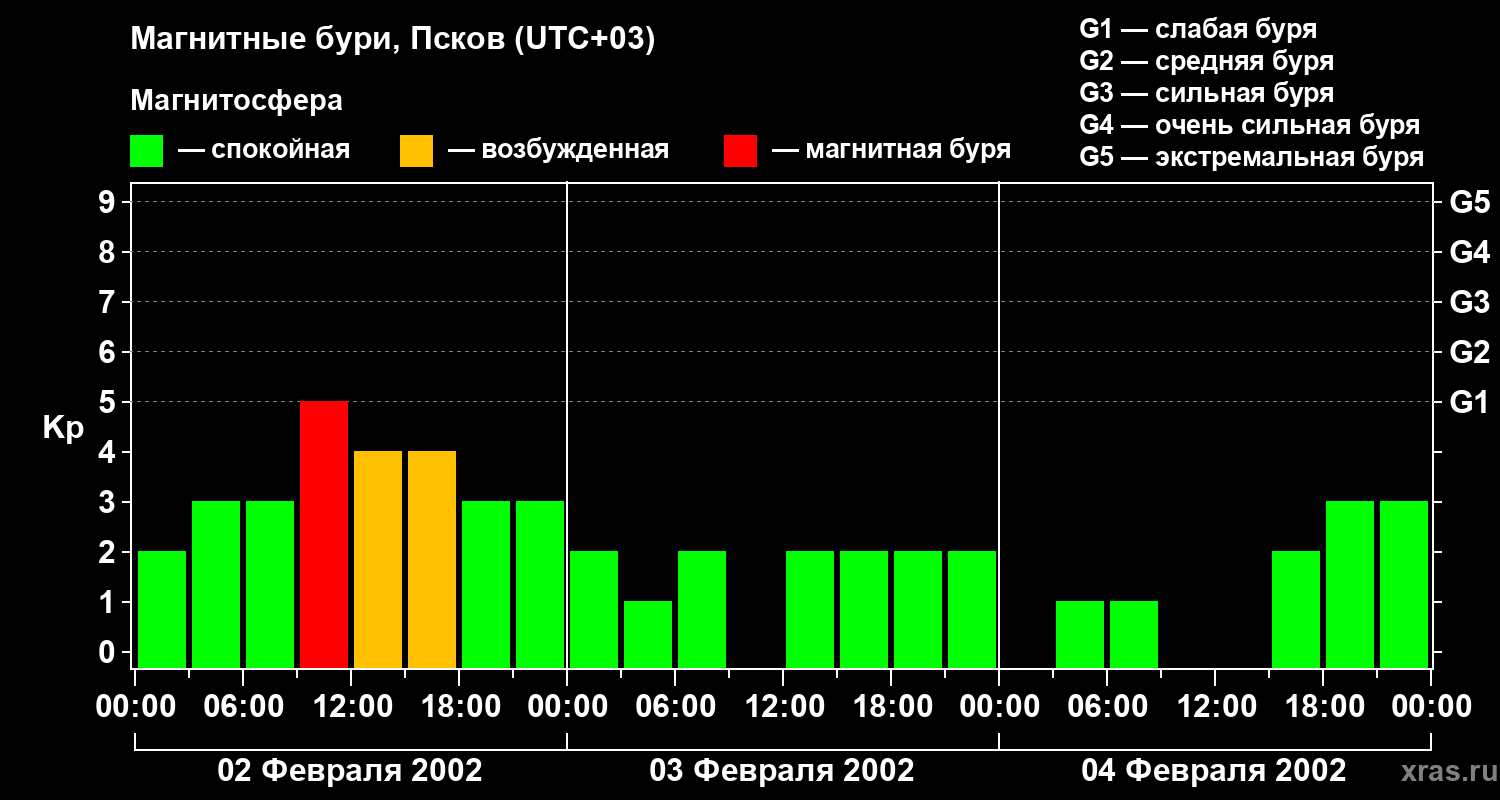Screen dimensions: 1500x800
Task: Click the Kp 1 bar on 03 Февраля
Action: tap(648, 634)
